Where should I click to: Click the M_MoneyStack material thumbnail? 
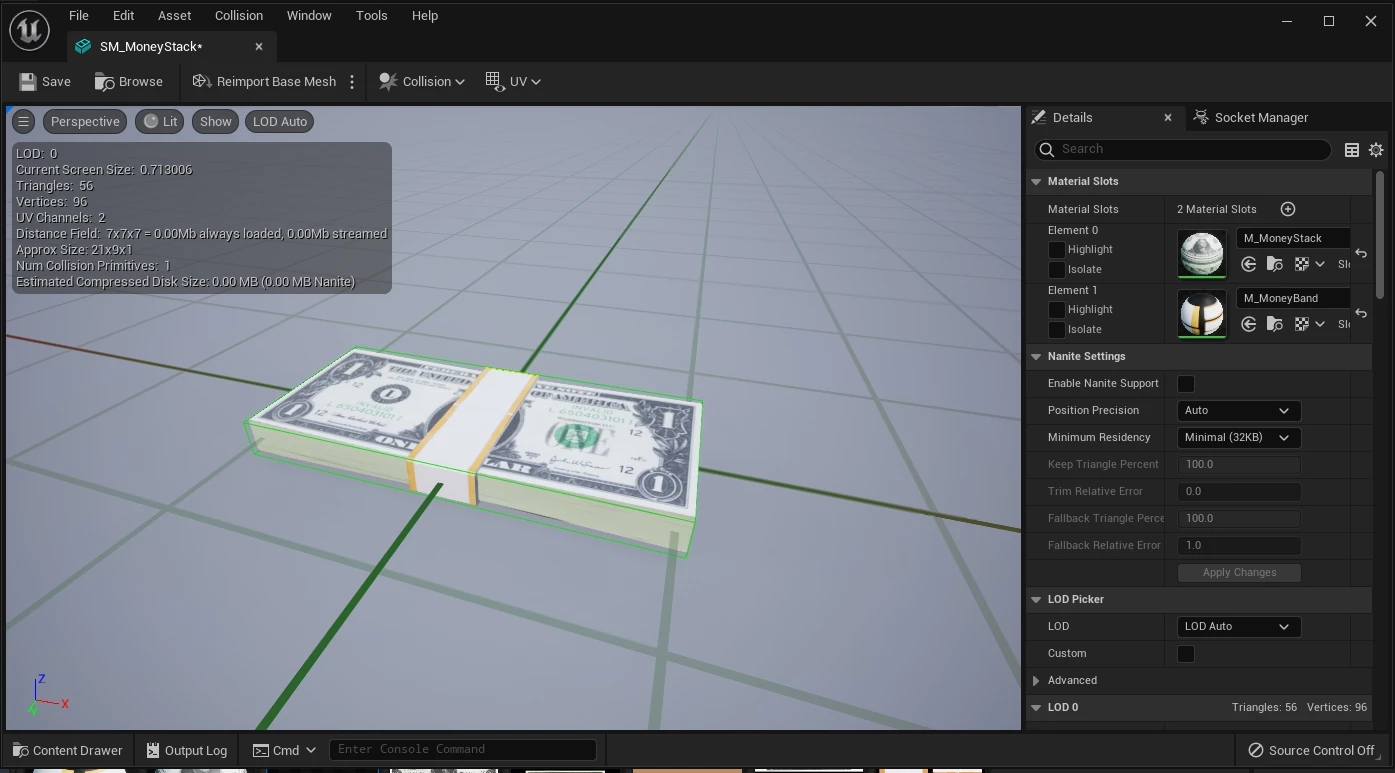pos(1202,254)
